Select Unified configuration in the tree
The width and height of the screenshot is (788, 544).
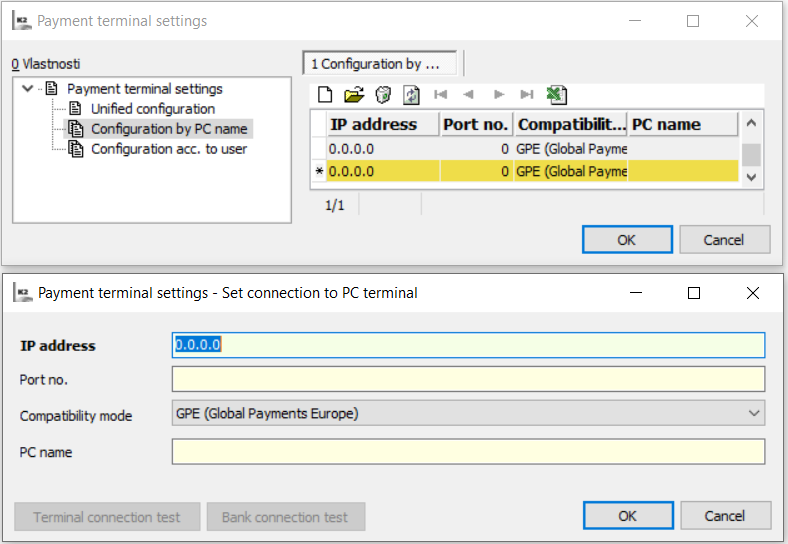coord(152,109)
